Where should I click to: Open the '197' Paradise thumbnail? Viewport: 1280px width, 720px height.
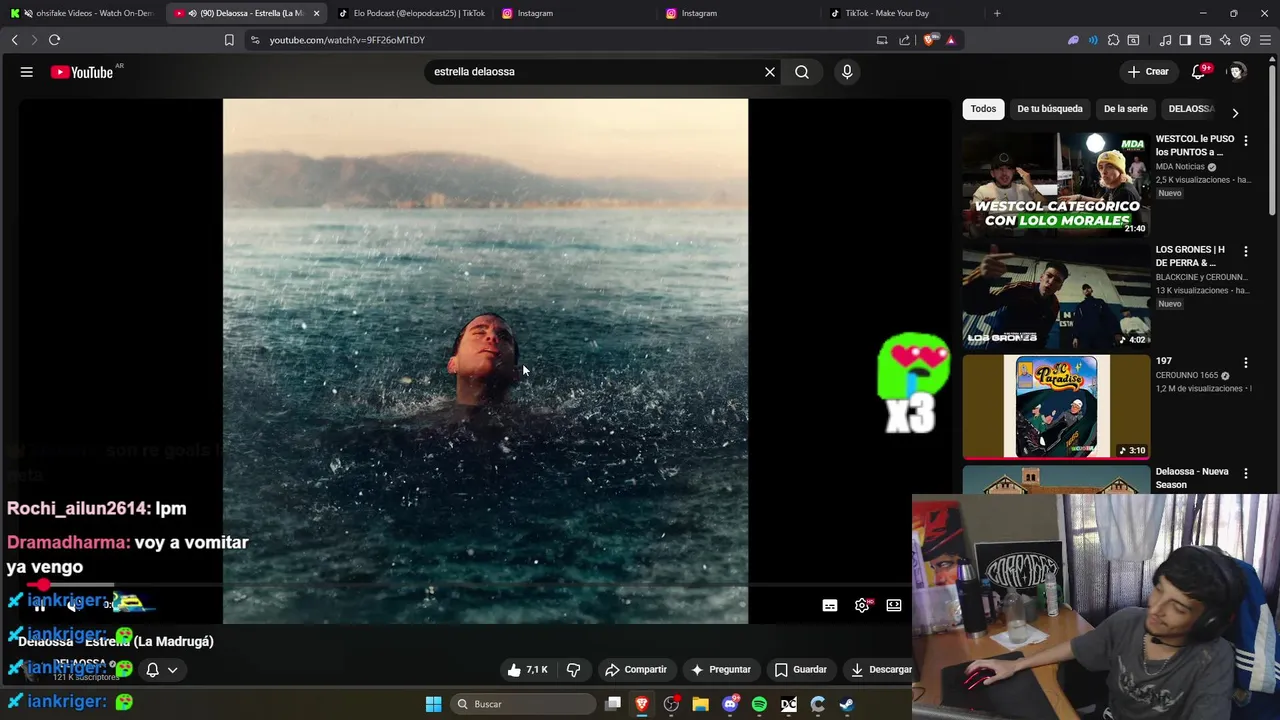point(1056,407)
